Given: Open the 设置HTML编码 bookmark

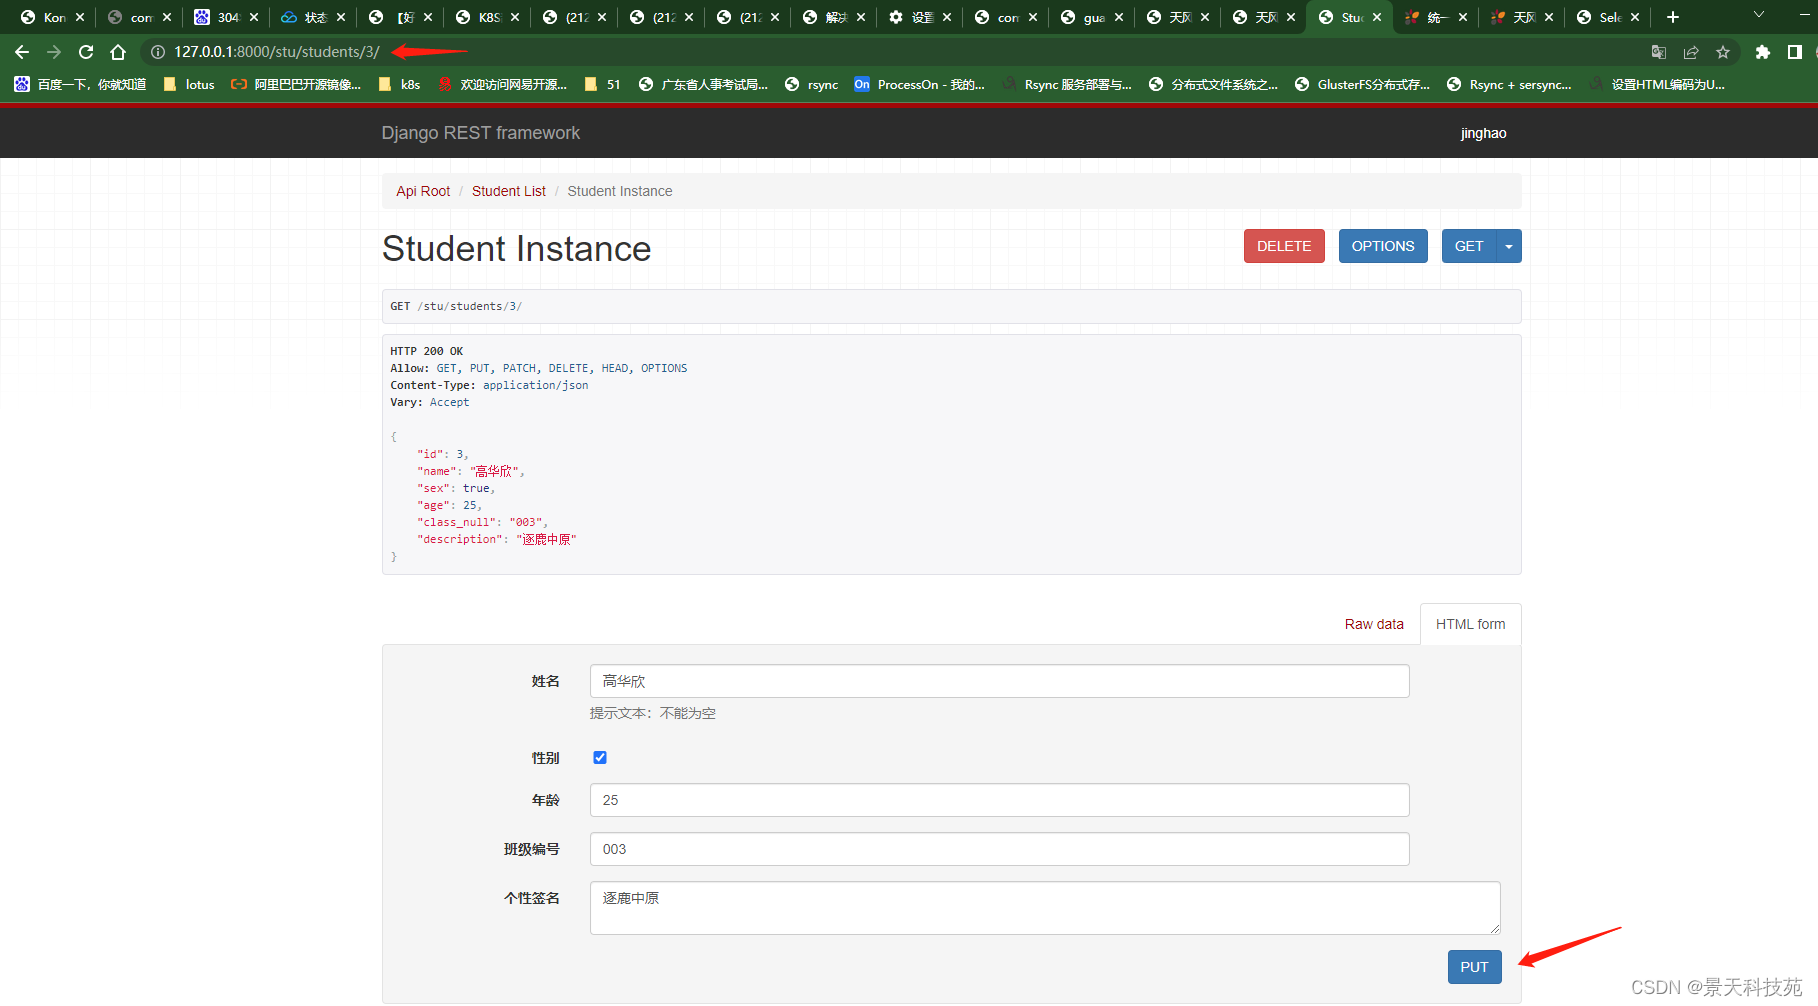Looking at the screenshot, I should pos(1657,85).
